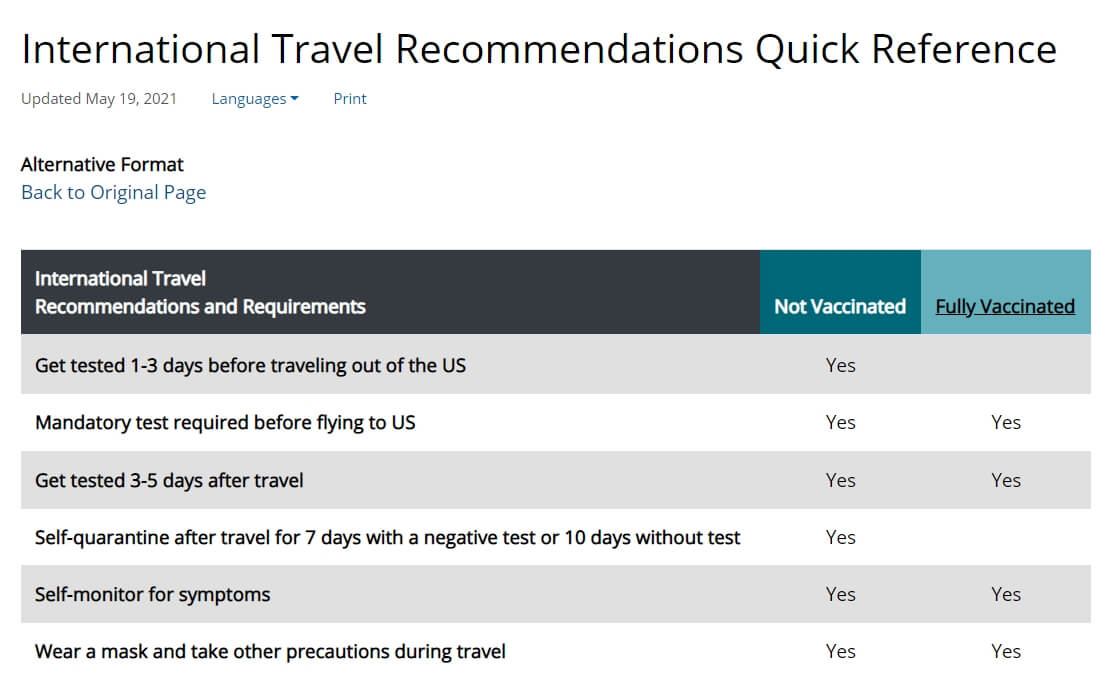Click Wear a mask row label
Screen dimensions: 1107x683
click(270, 651)
